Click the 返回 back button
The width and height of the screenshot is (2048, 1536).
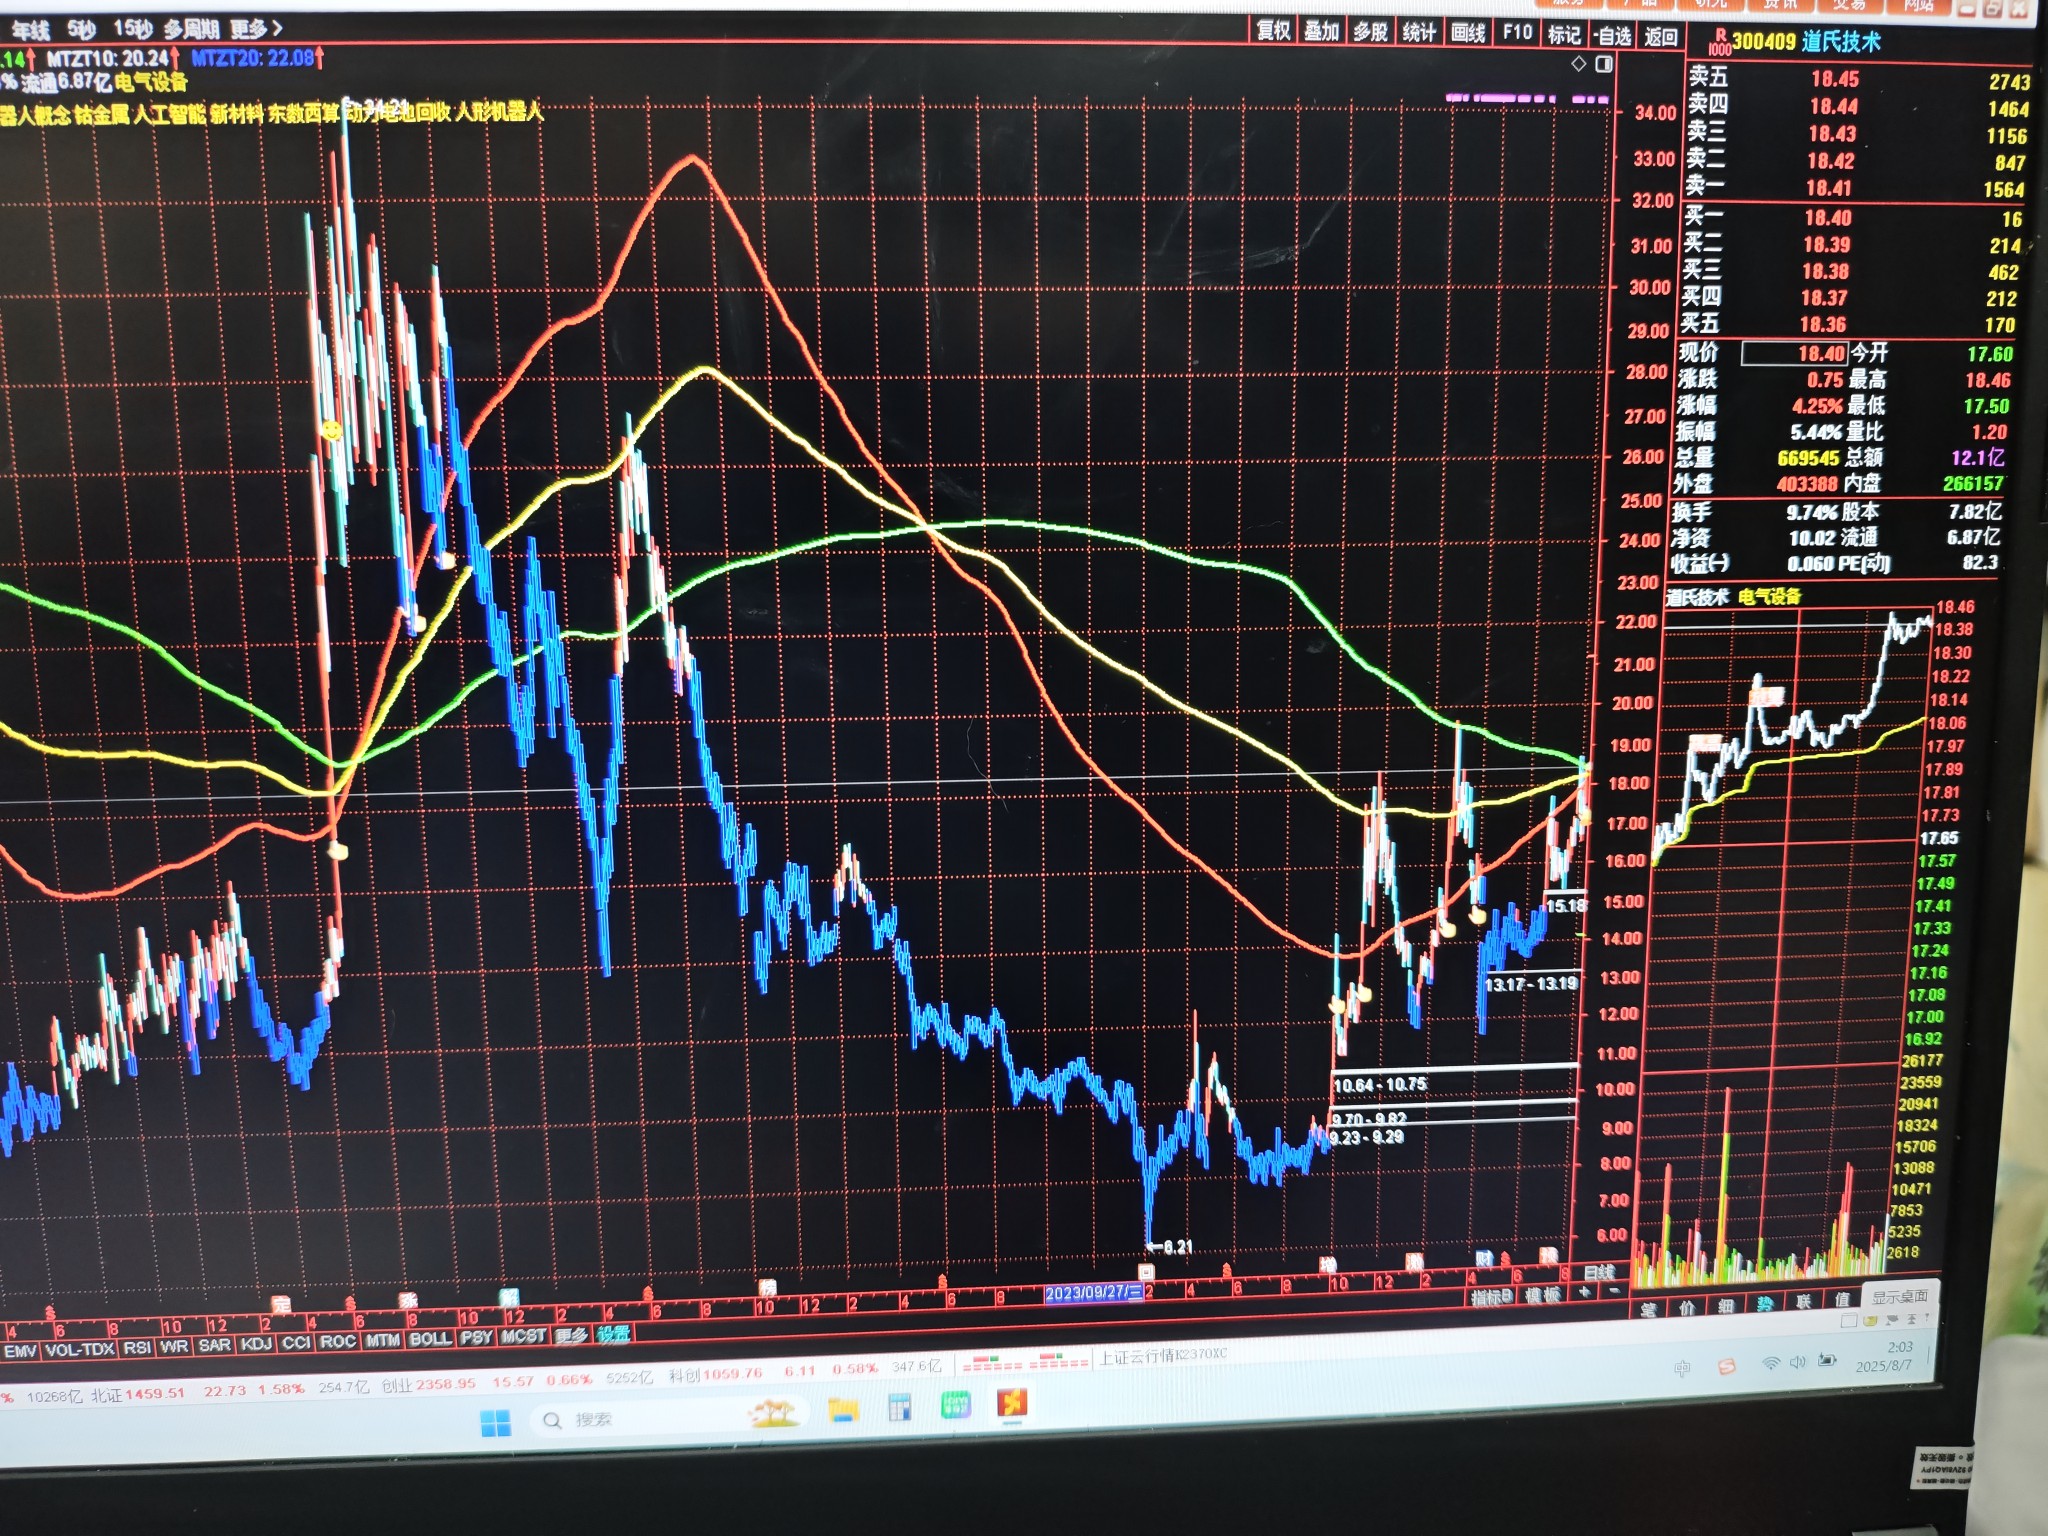point(1660,37)
